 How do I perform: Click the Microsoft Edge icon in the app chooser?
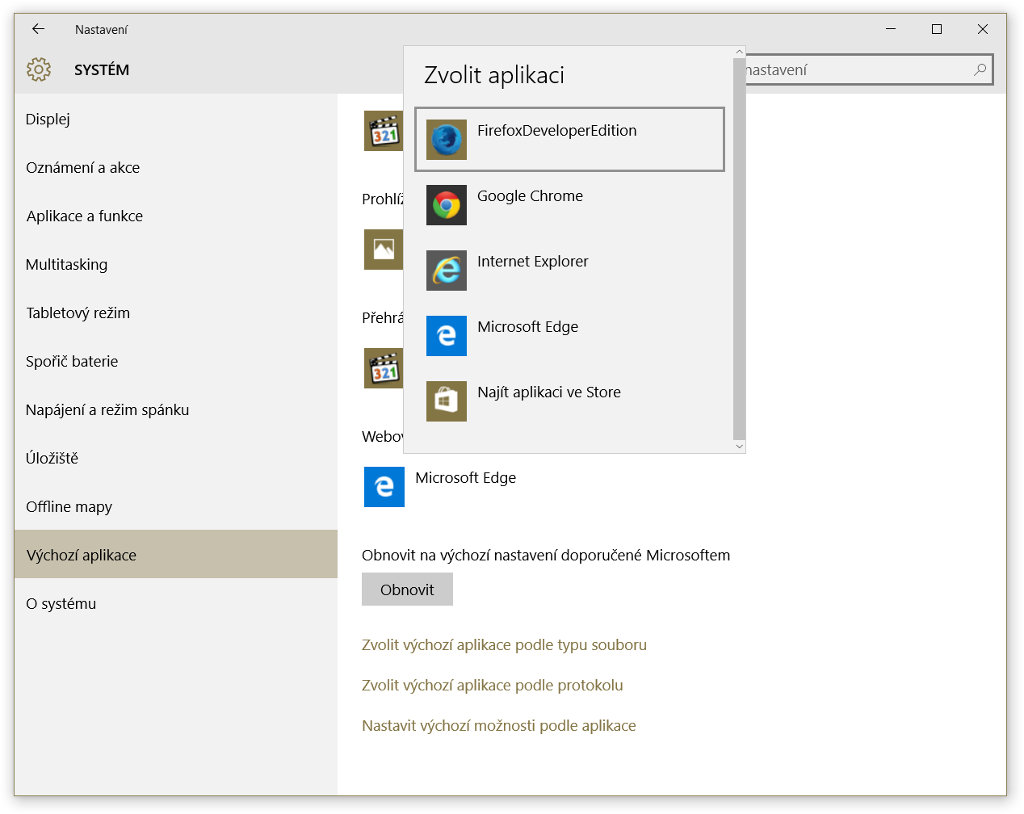tap(446, 336)
